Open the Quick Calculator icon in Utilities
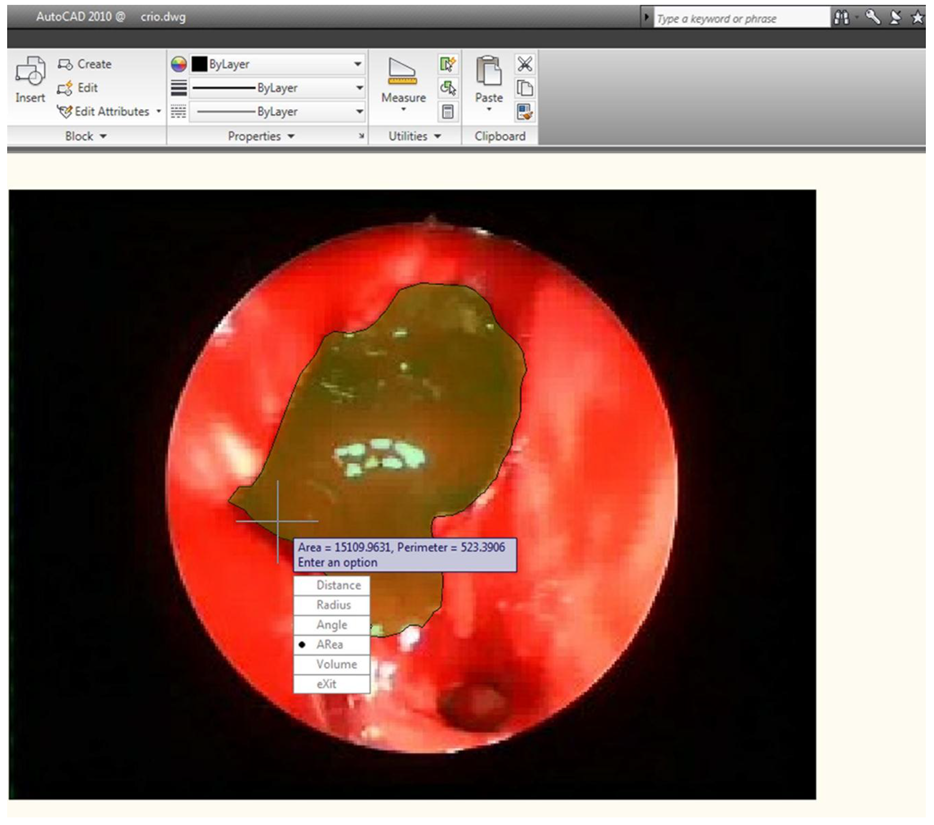 pos(448,112)
